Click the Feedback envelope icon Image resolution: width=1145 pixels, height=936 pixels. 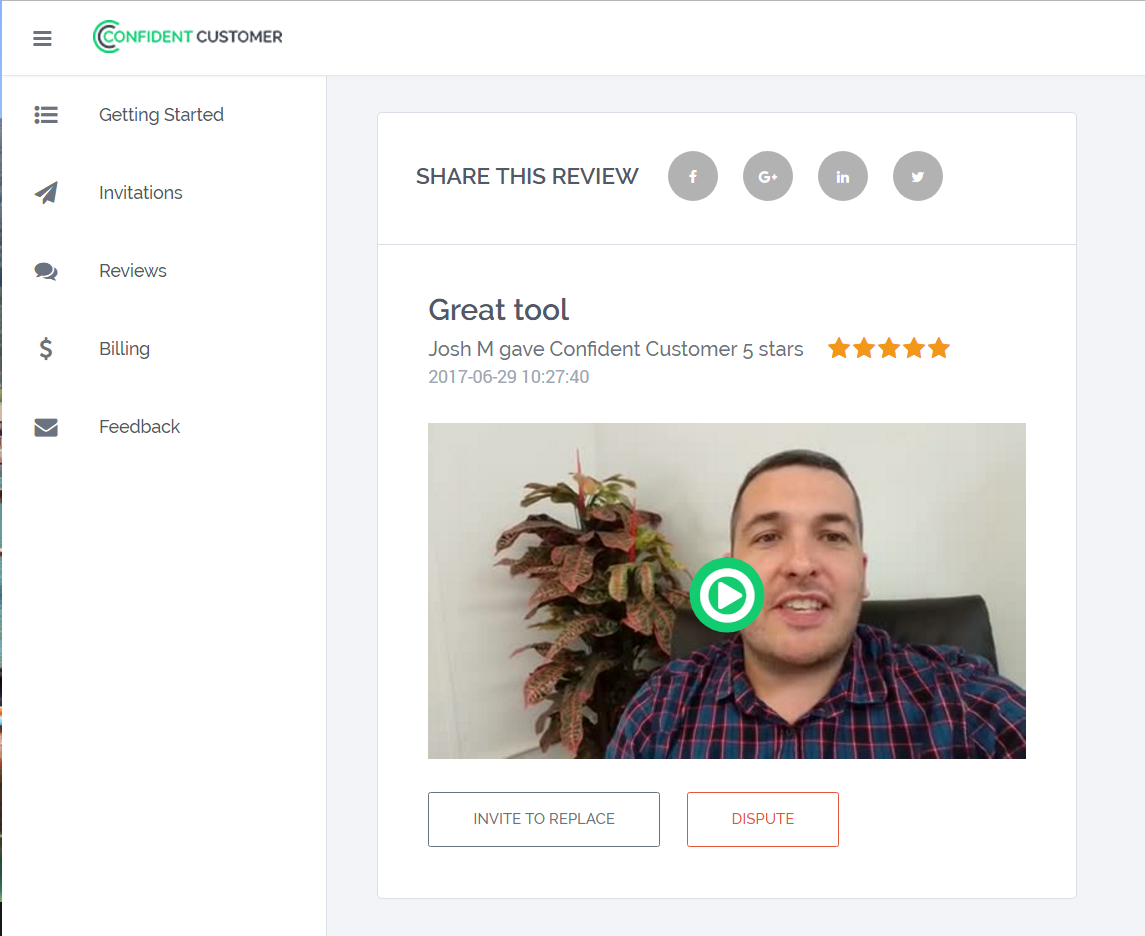coord(46,427)
